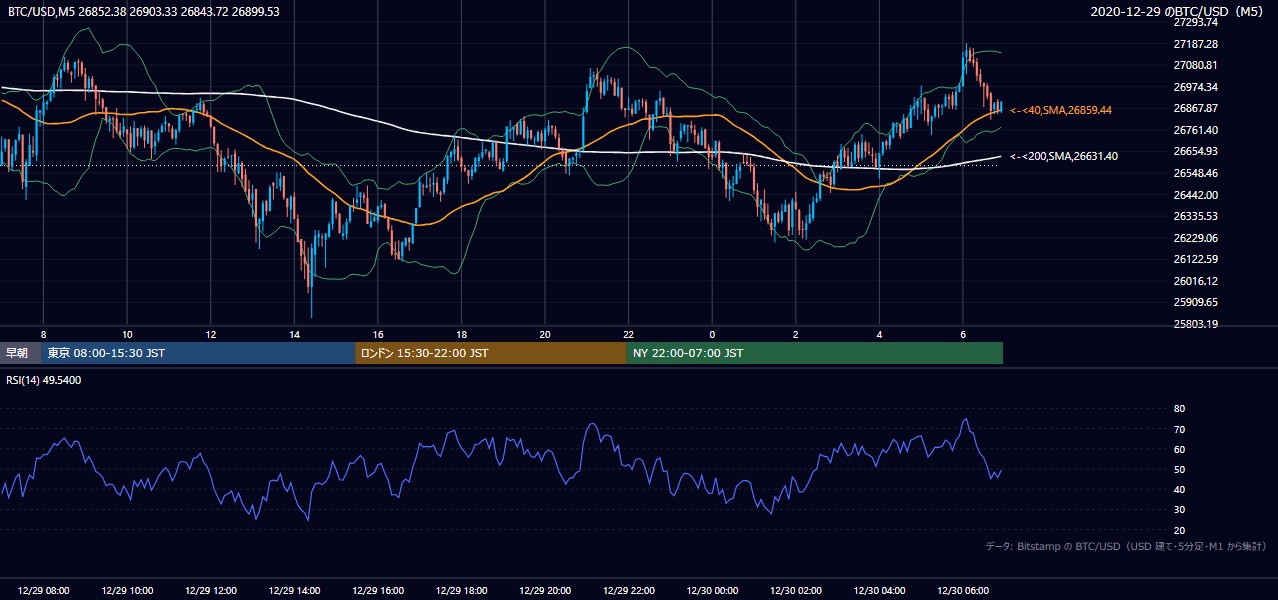Select the ロンドン 15:30-22:00 JST session bar
Screen dimensions: 1278x600
coord(491,353)
